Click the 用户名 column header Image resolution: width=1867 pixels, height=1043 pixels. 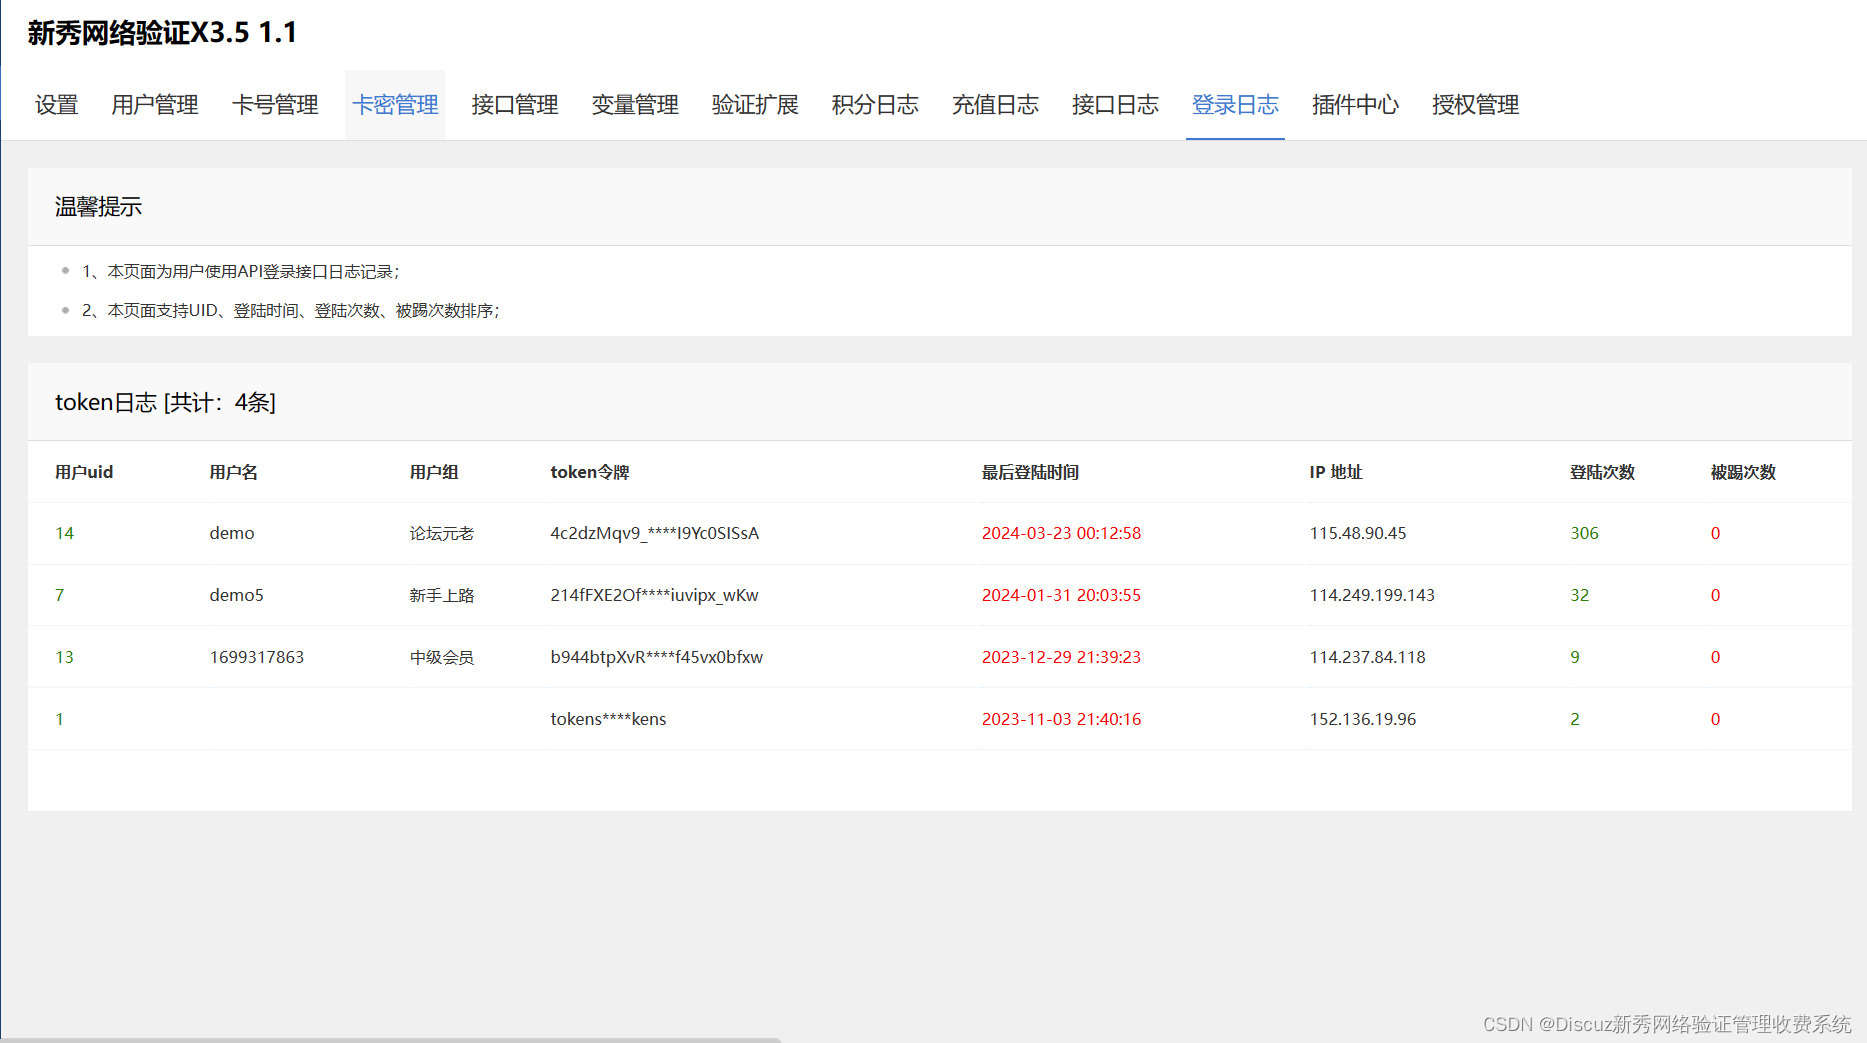pos(234,472)
